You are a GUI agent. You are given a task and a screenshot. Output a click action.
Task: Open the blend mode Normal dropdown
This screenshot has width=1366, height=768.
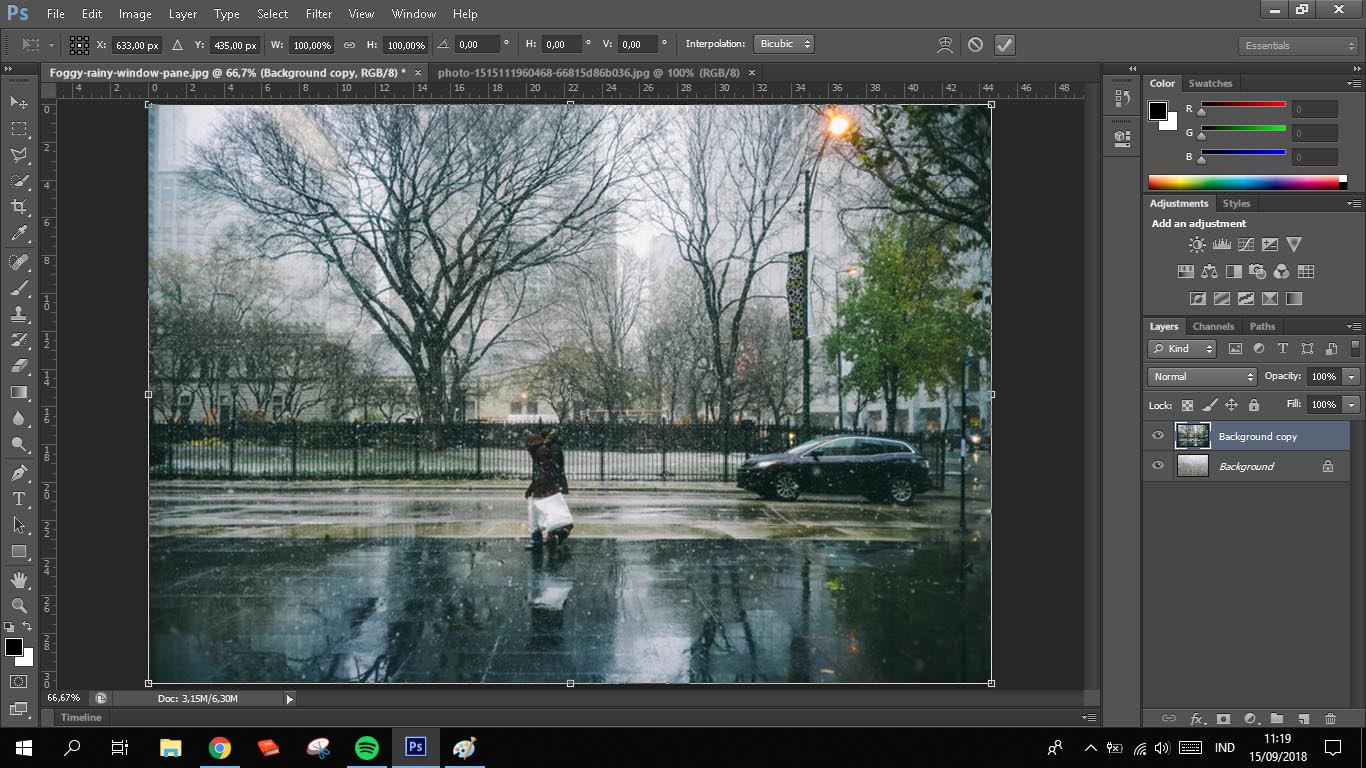(1202, 377)
